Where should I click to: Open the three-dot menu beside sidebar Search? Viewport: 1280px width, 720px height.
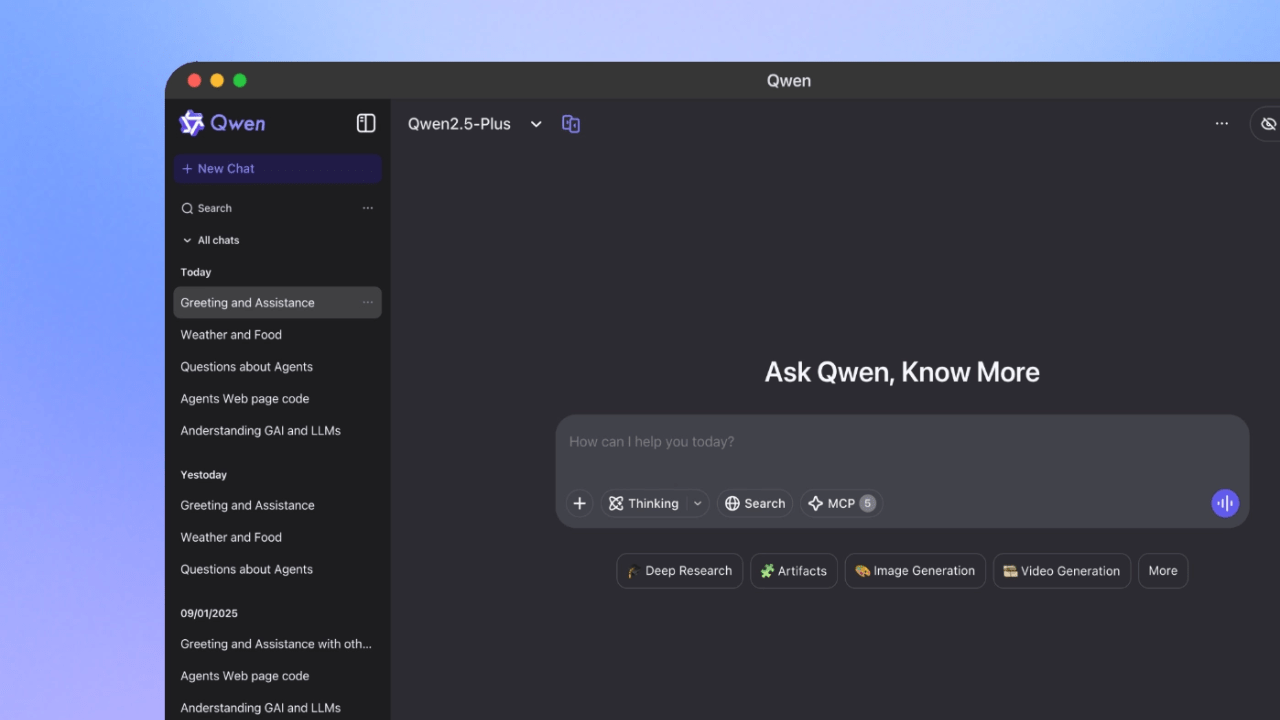tap(368, 208)
